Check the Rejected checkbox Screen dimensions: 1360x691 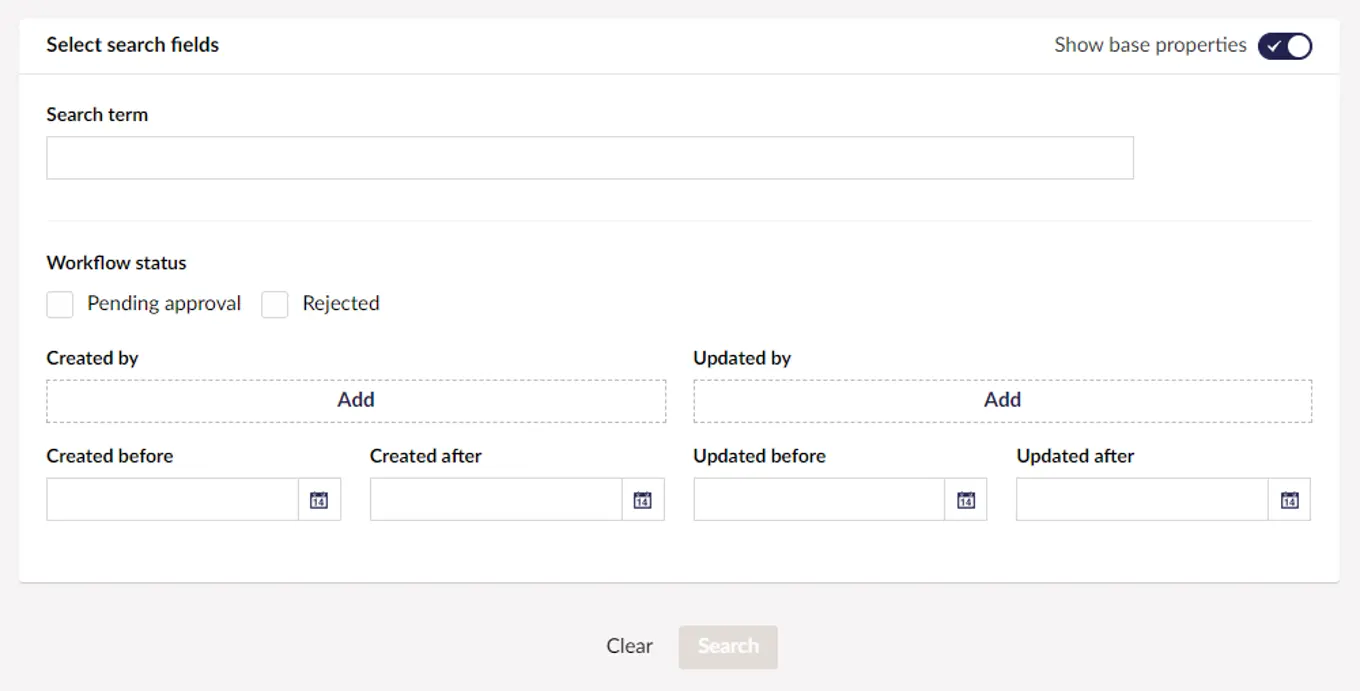click(275, 305)
